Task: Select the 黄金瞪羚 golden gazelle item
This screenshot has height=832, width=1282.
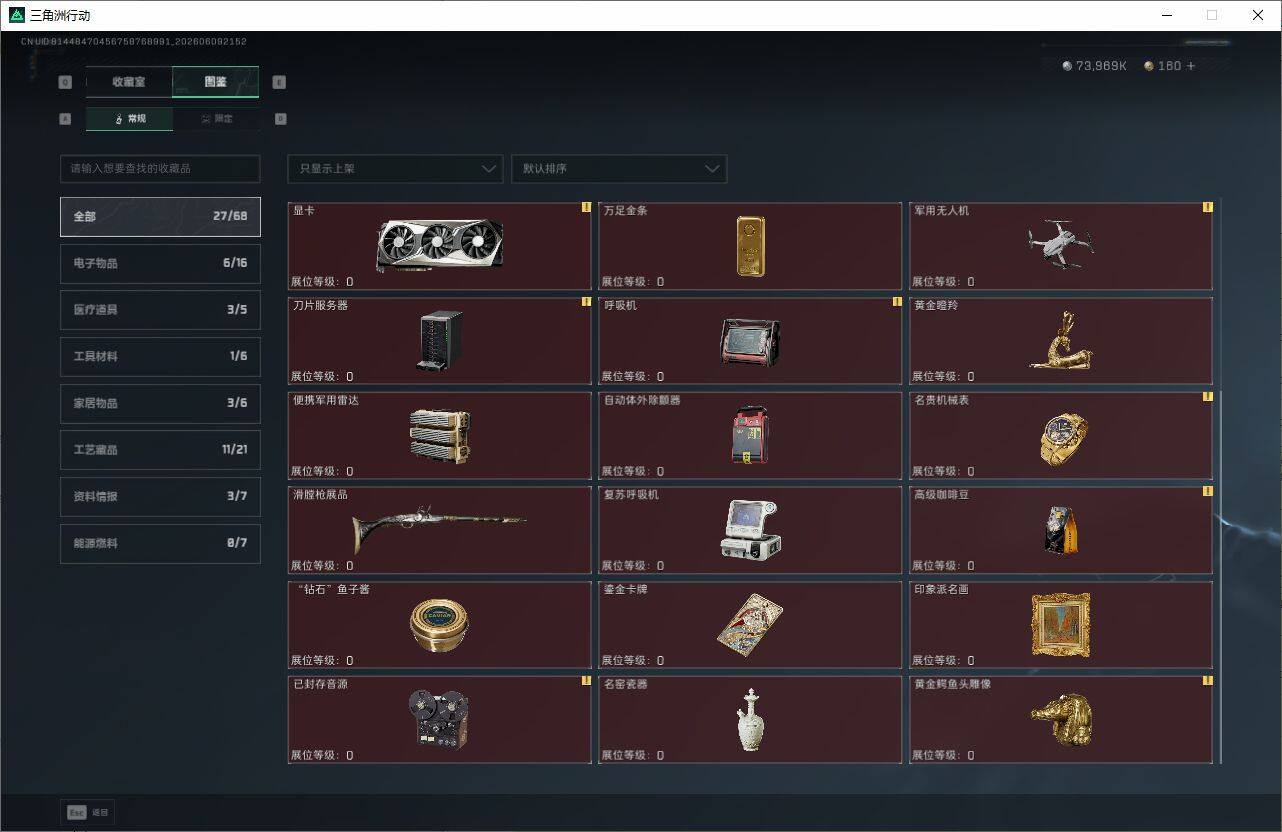Action: coord(1061,341)
